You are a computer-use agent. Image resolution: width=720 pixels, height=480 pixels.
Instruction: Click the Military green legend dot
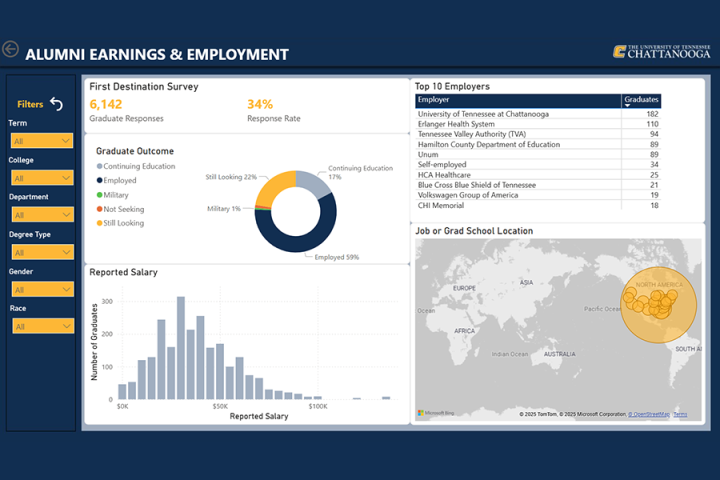coord(100,195)
